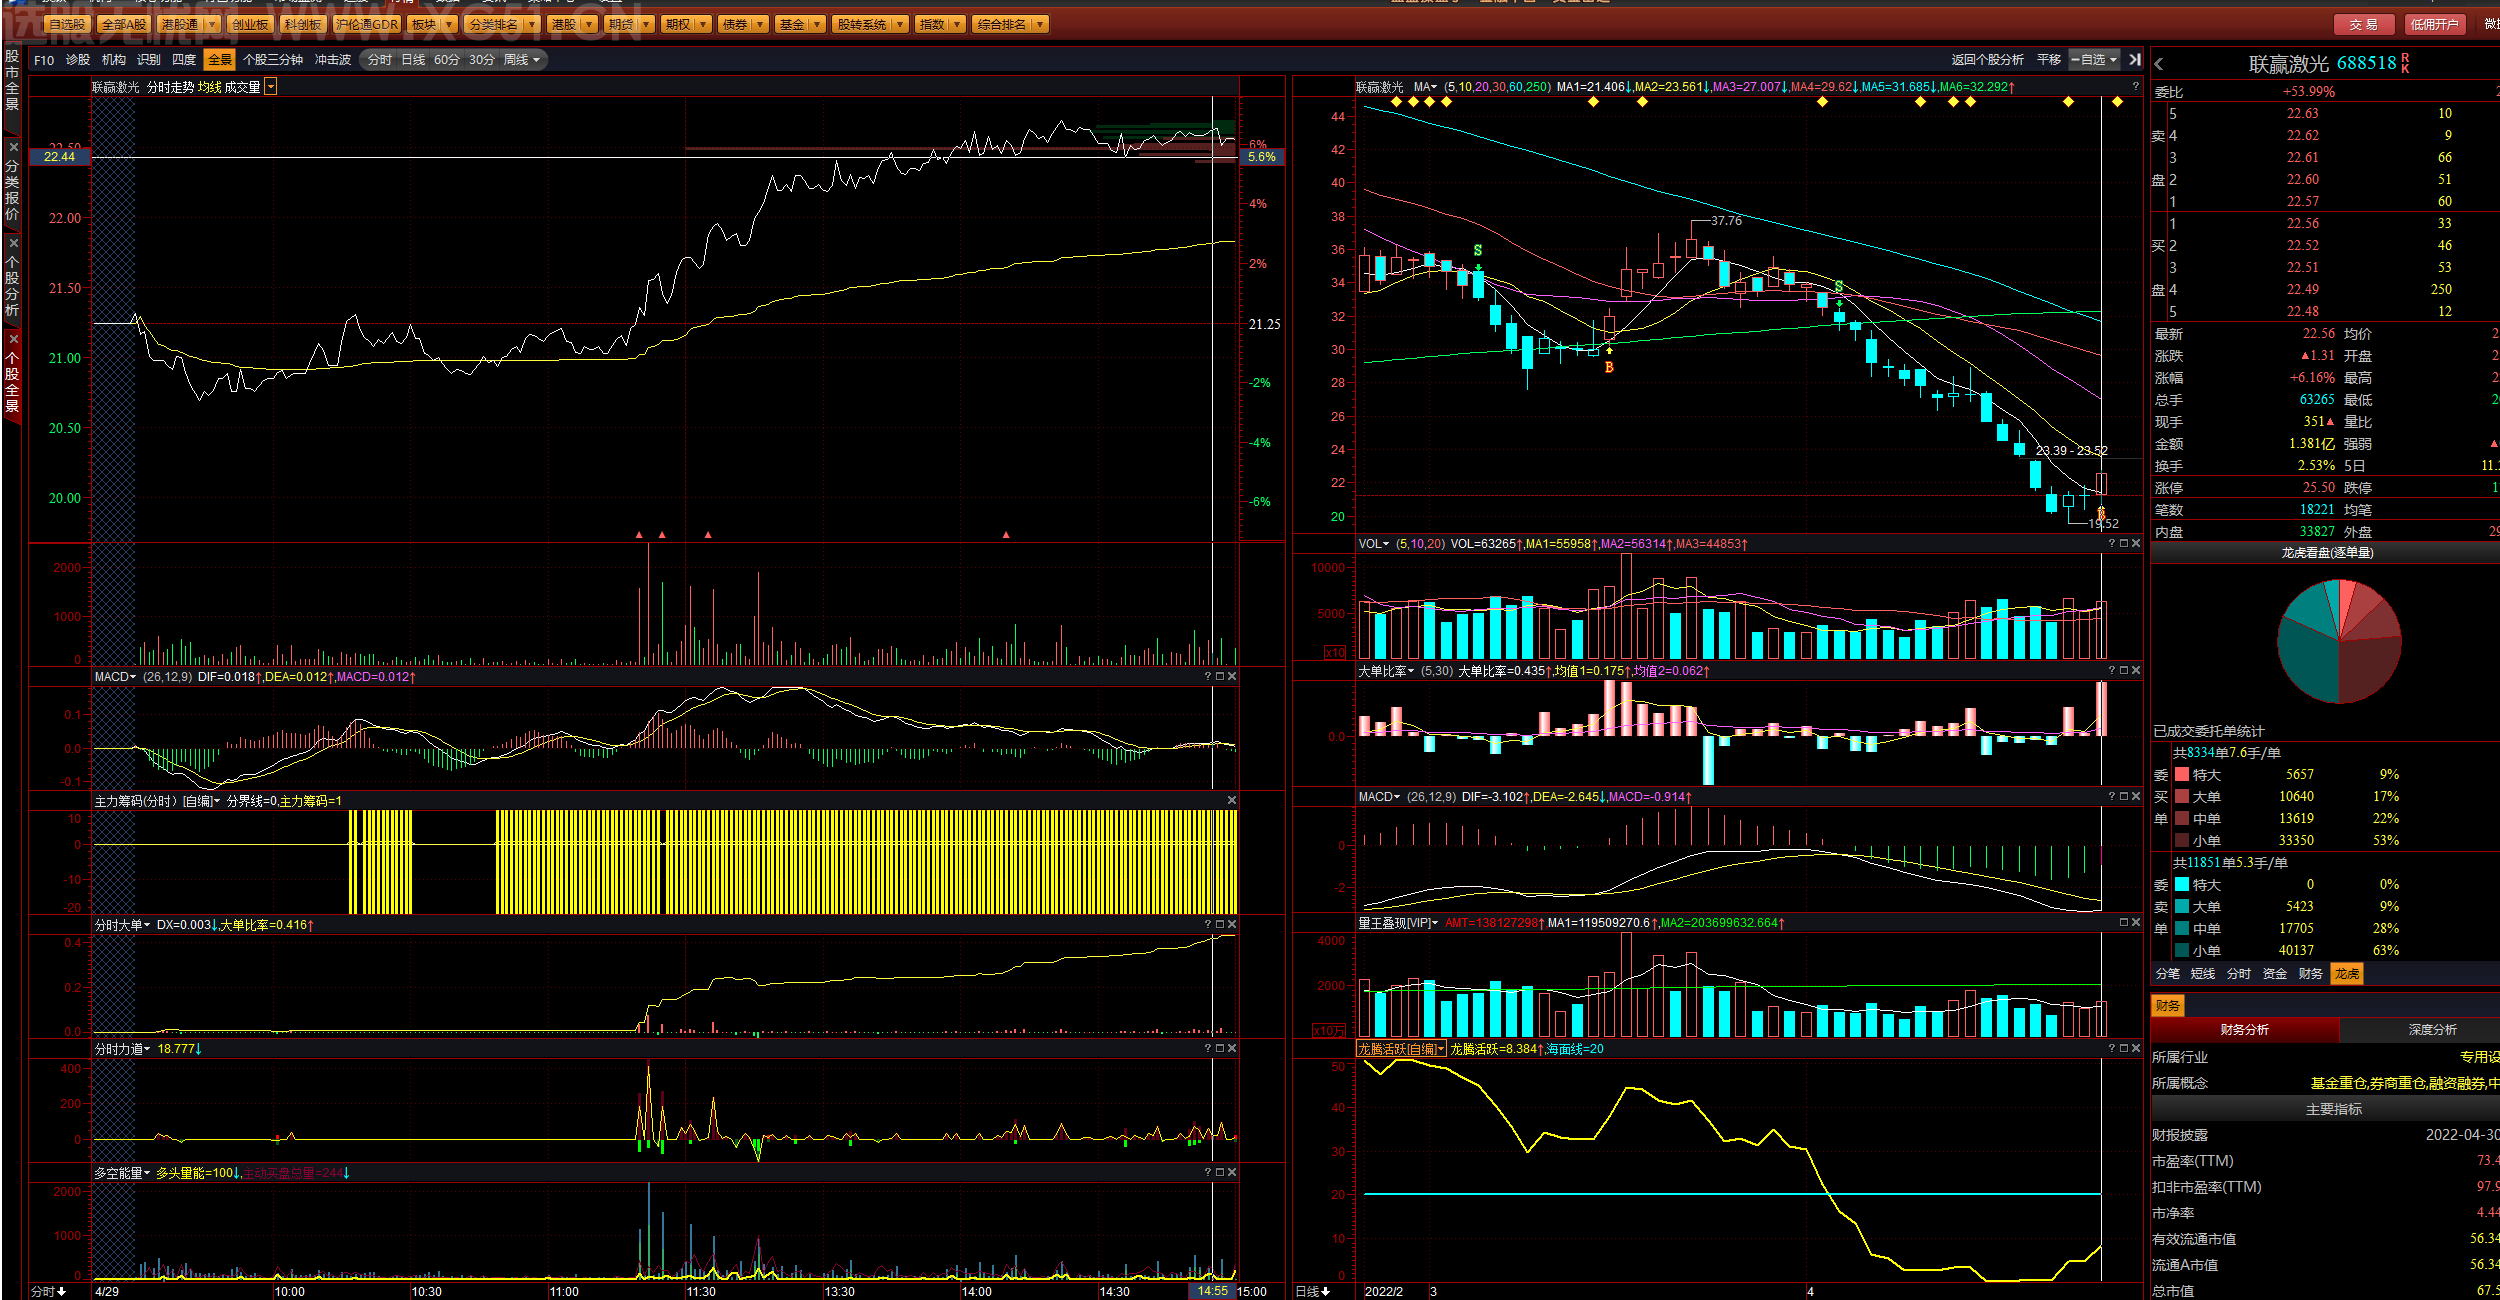Click the 交易 button
Viewport: 2500px width, 1300px height.
(2363, 24)
